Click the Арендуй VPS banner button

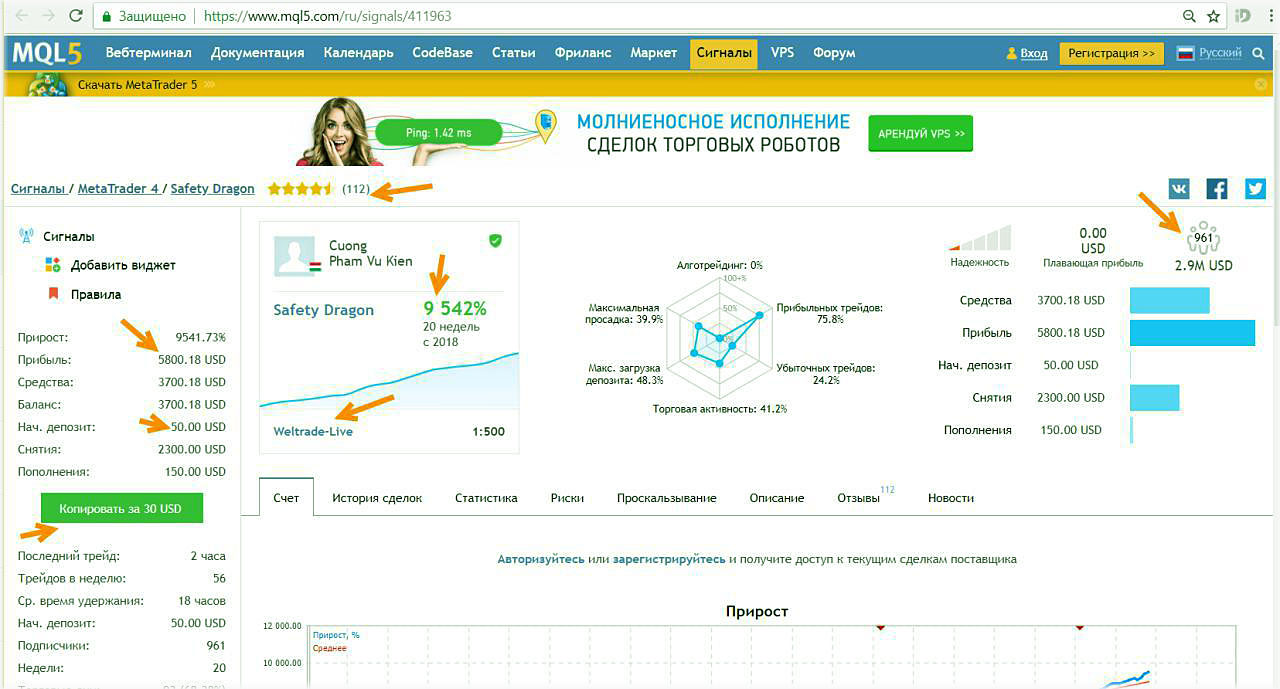pos(920,134)
